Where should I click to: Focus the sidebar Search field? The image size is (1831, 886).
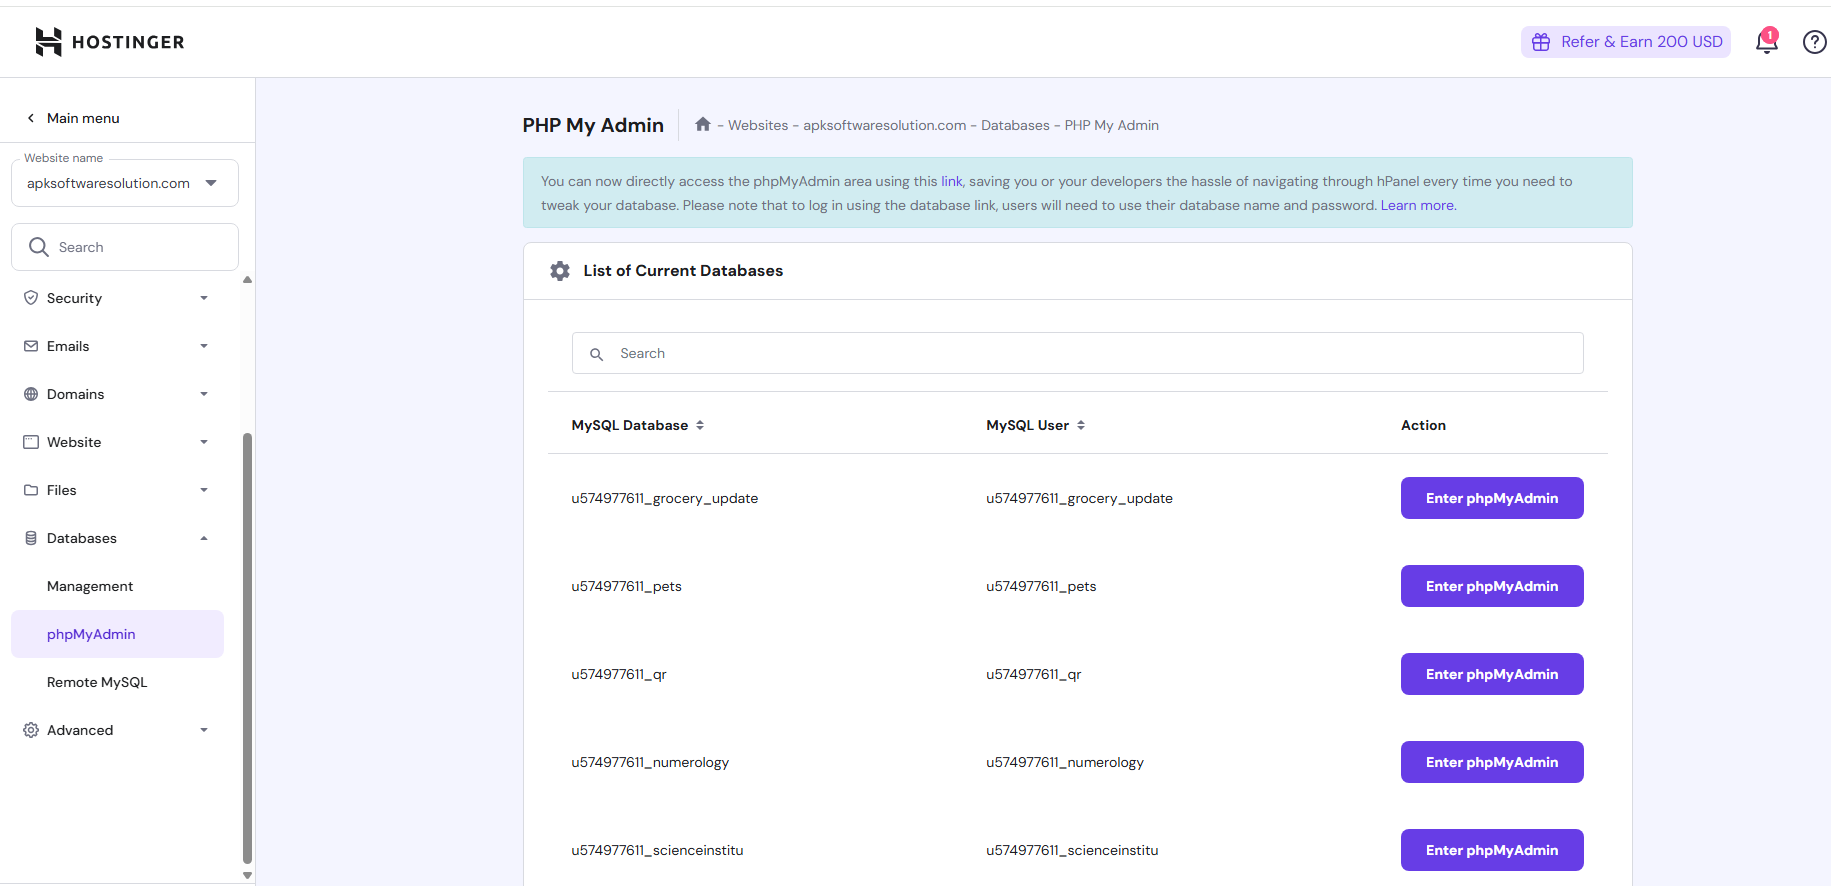coord(125,247)
